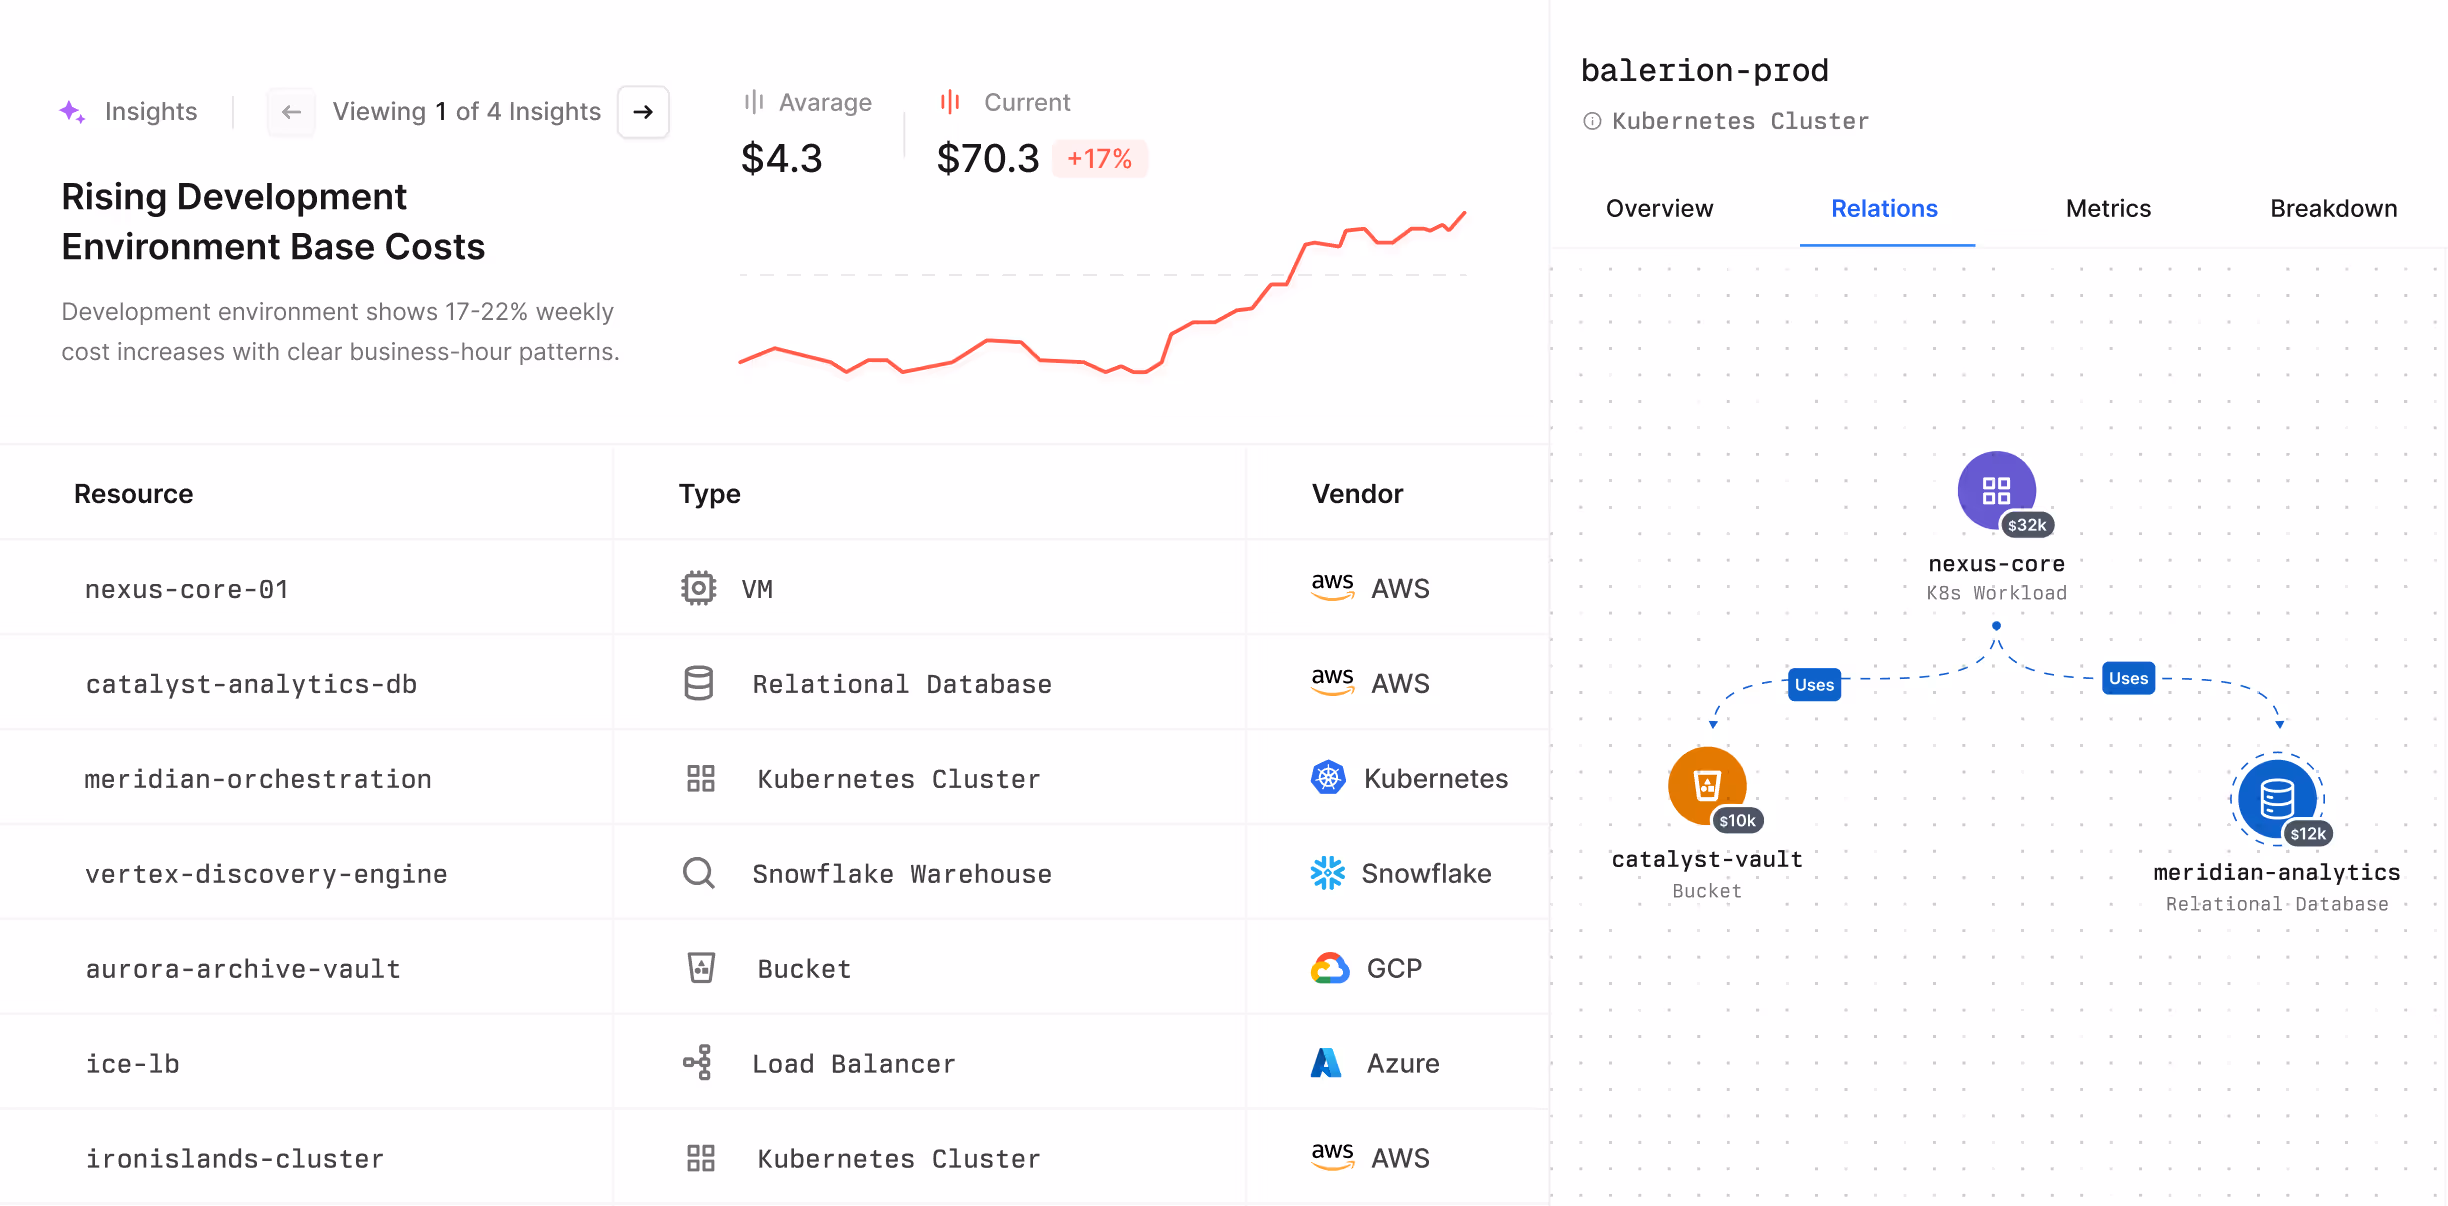Click the Bucket type icon

701,967
